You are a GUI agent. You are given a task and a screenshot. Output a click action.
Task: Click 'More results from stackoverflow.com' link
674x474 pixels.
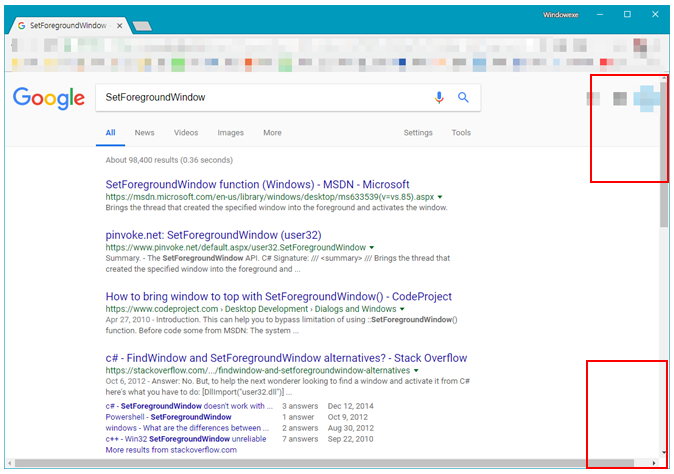point(171,450)
